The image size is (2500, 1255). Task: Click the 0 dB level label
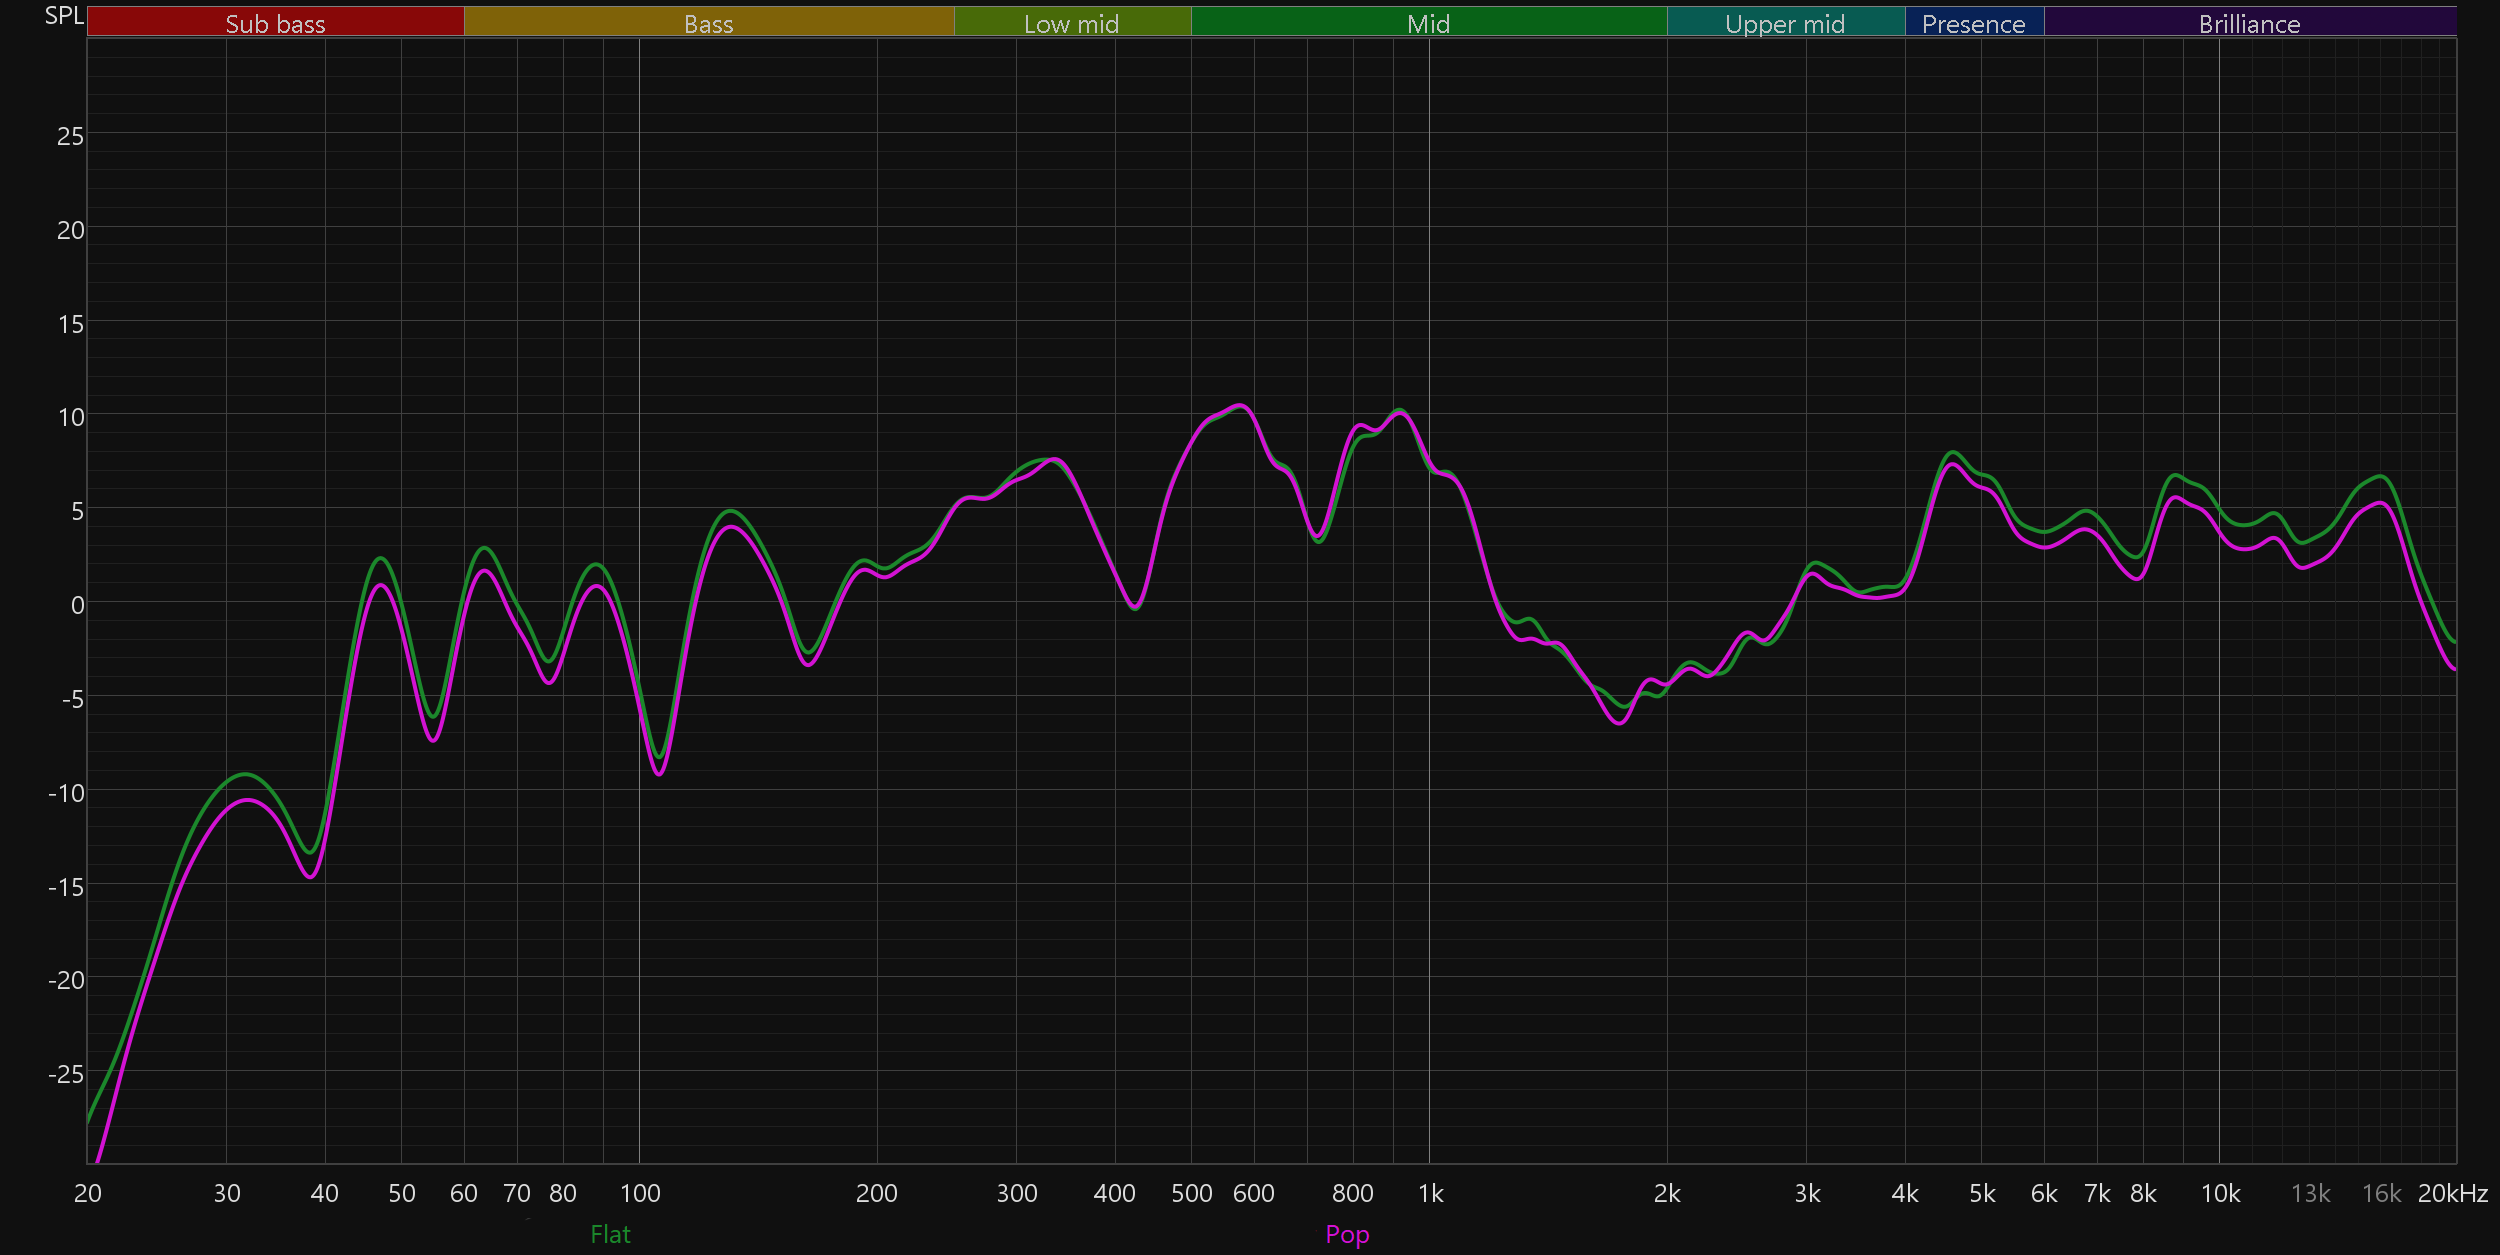77,605
